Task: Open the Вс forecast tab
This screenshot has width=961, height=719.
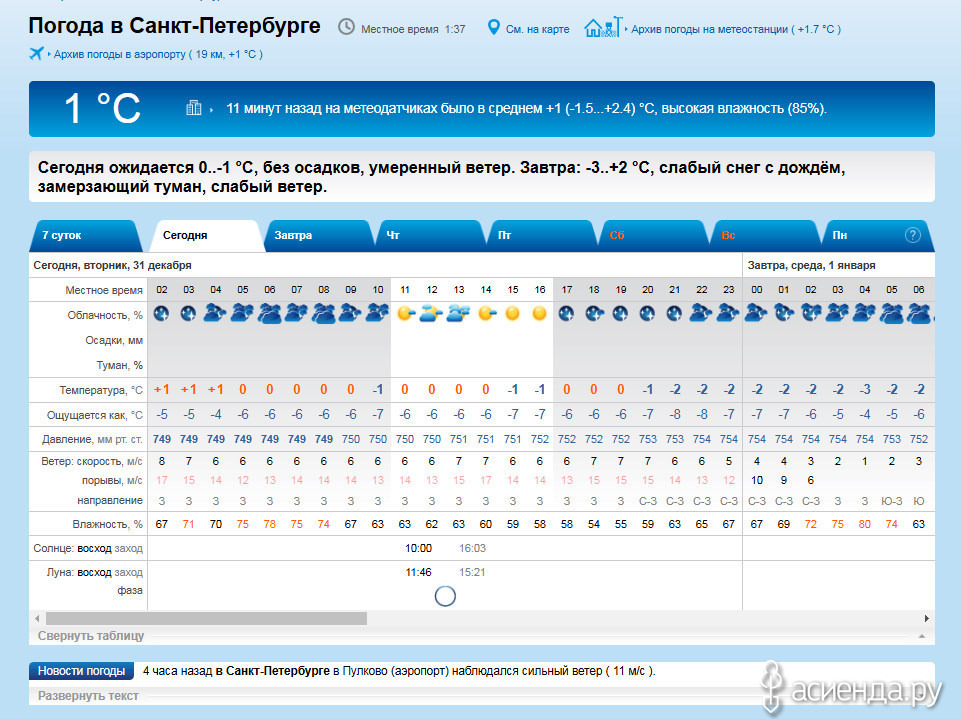Action: [765, 235]
